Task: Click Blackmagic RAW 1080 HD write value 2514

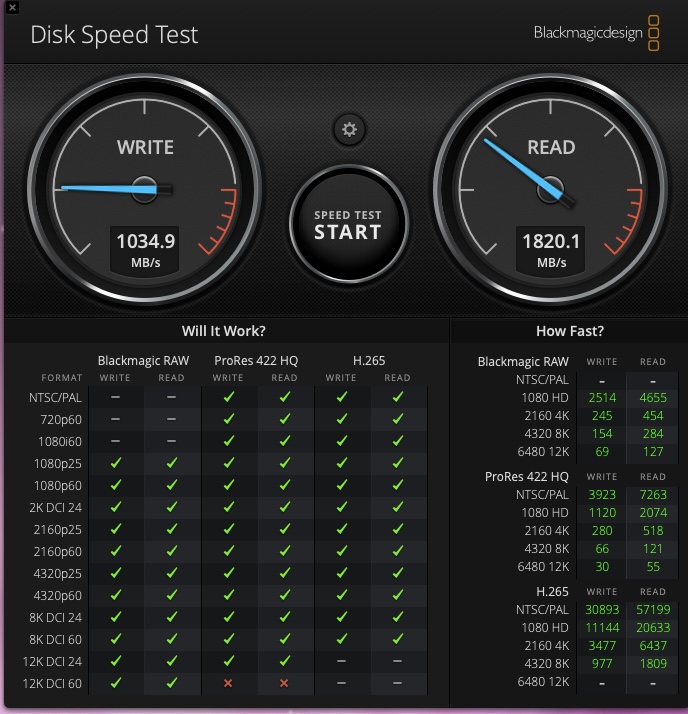Action: (x=602, y=398)
